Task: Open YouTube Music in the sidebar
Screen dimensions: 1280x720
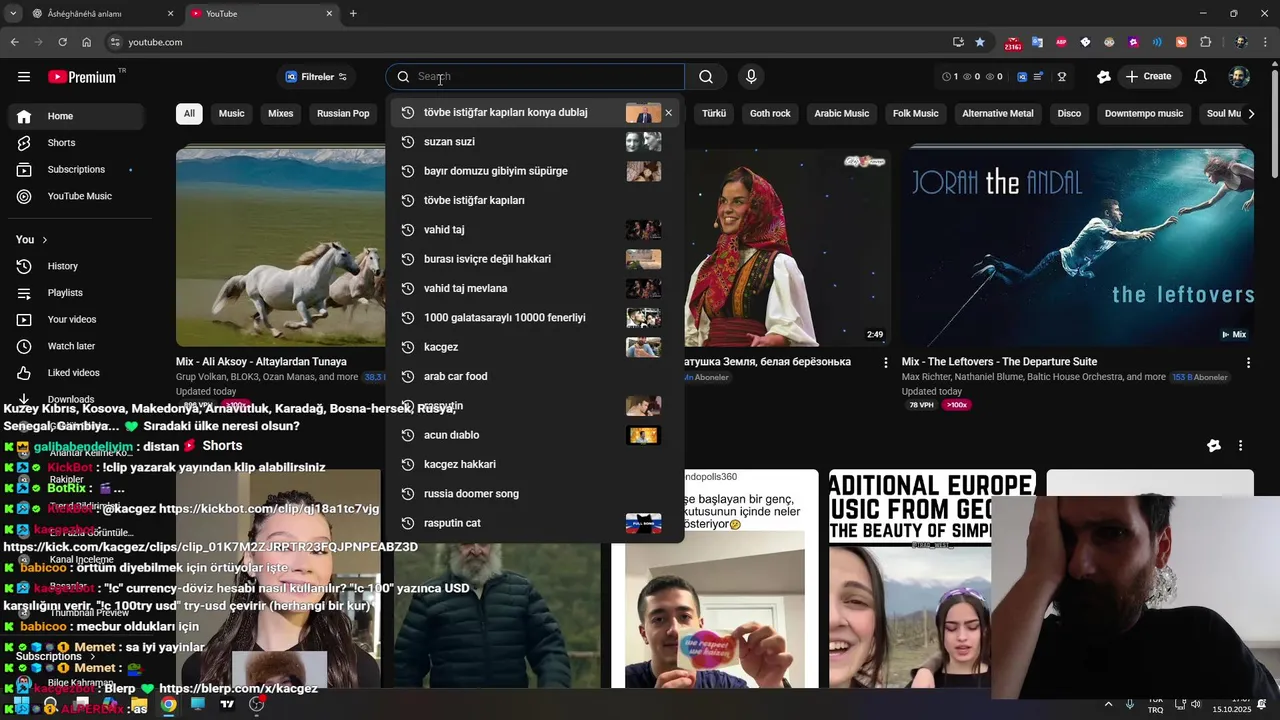Action: [x=78, y=197]
